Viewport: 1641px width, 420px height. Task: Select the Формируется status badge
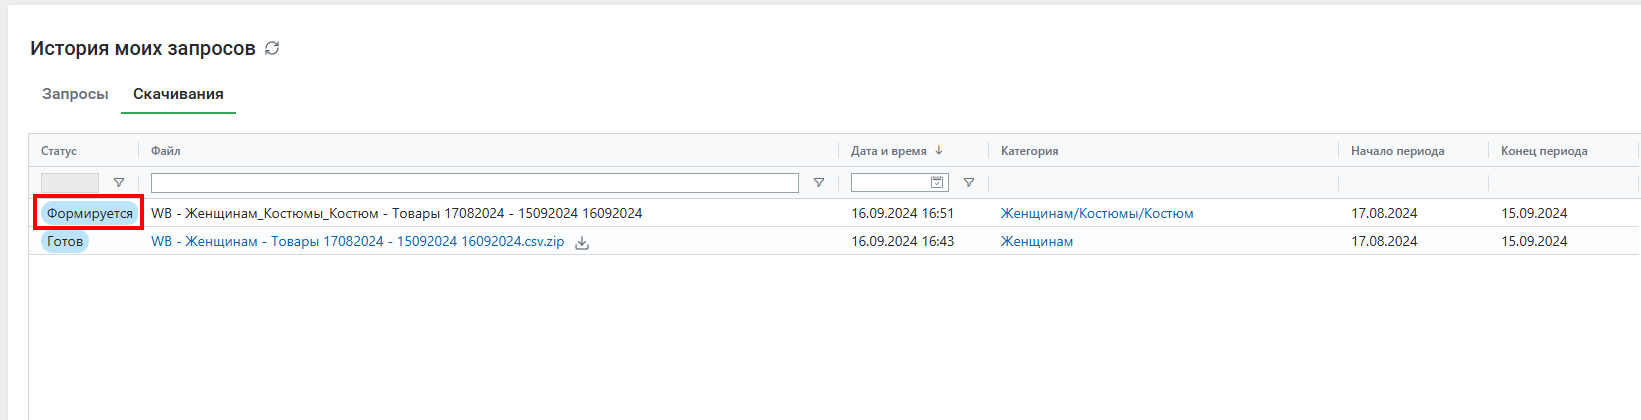click(90, 213)
